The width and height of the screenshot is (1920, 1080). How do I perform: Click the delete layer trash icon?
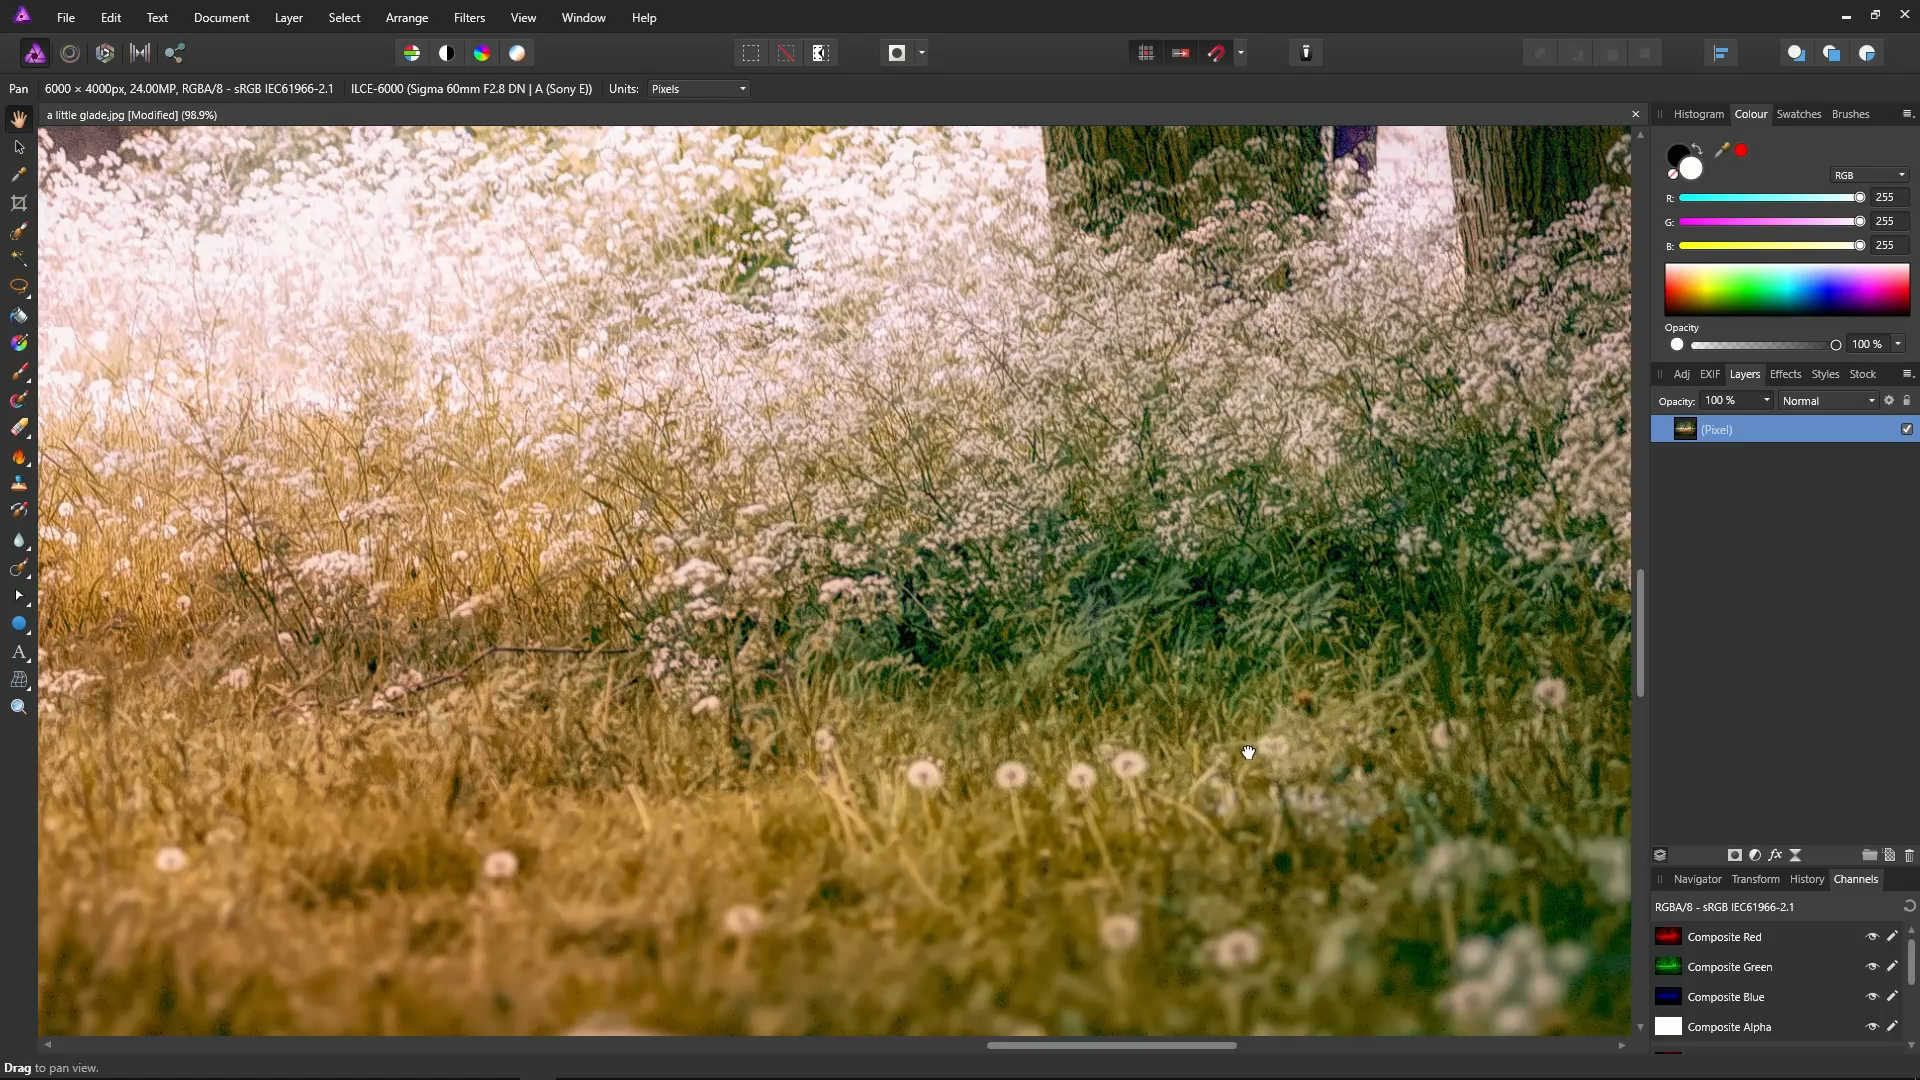tap(1908, 855)
